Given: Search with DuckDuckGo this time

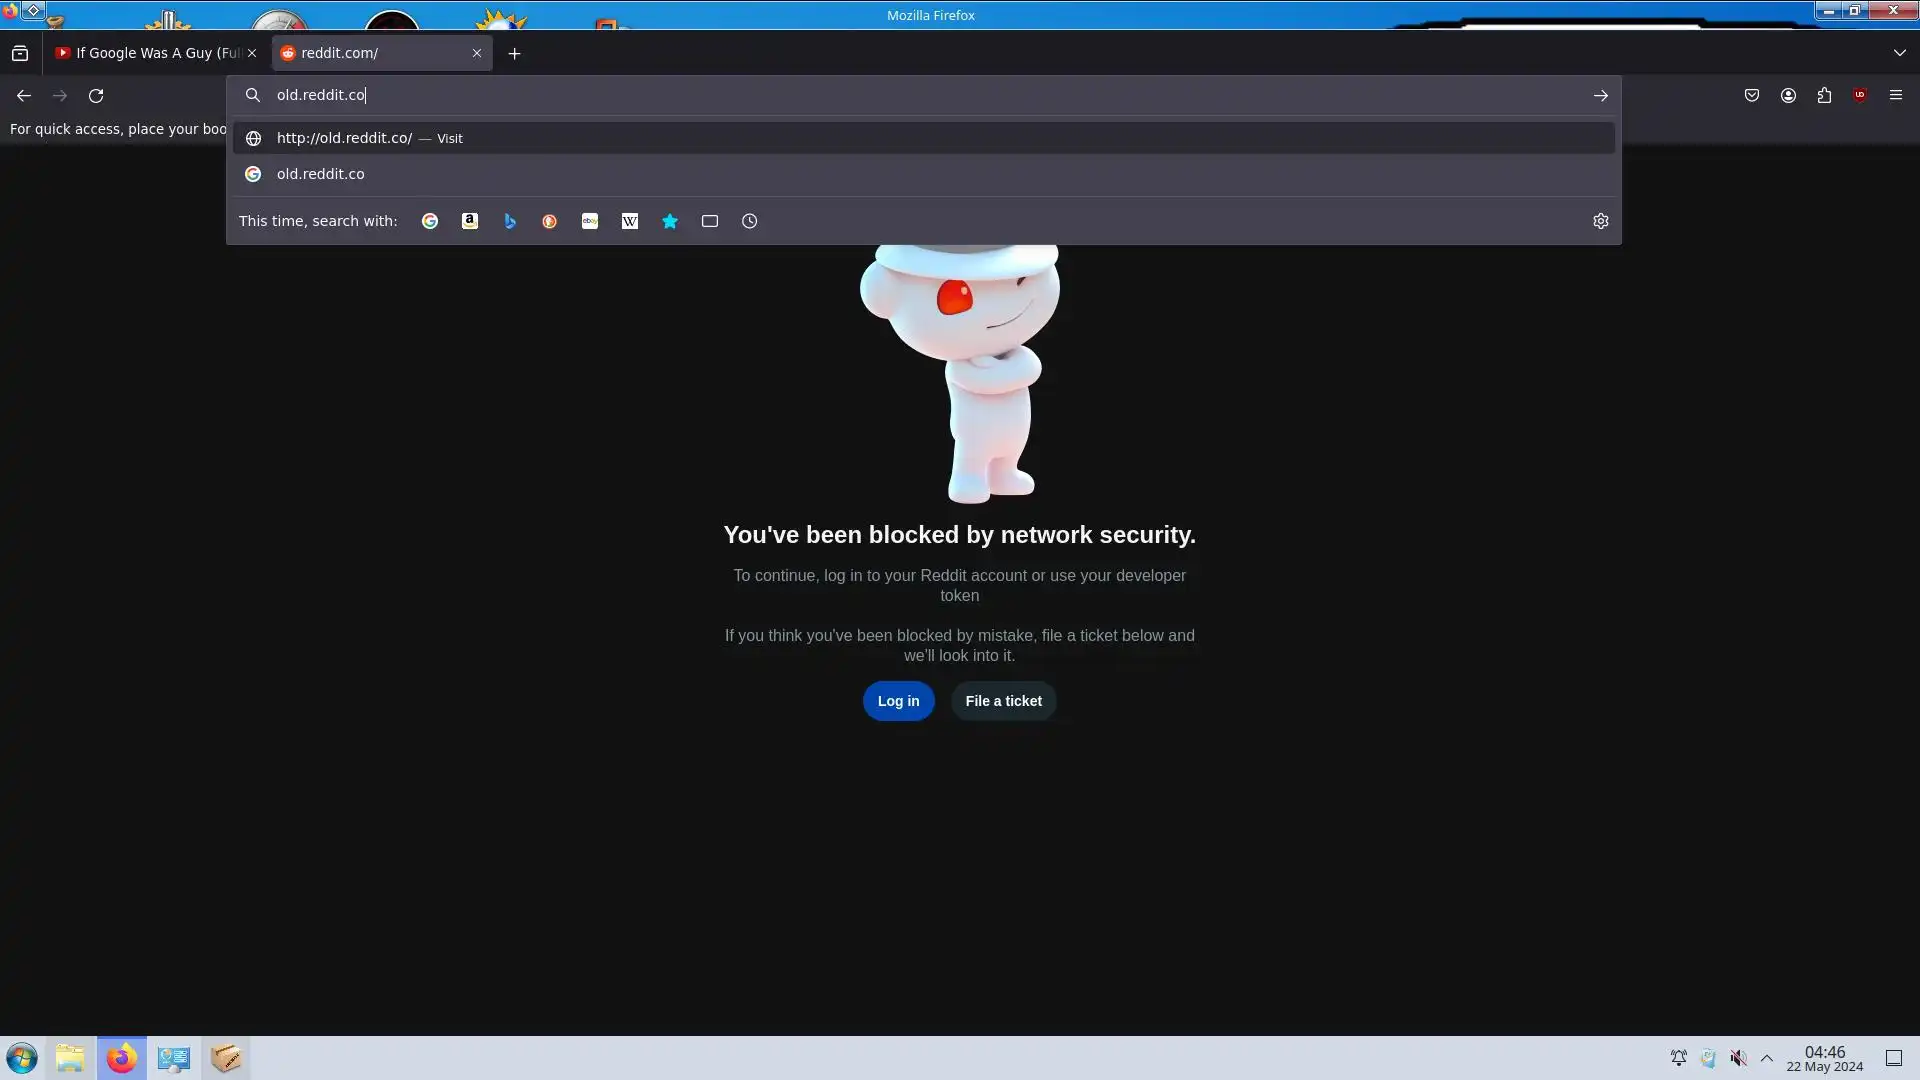Looking at the screenshot, I should point(550,221).
